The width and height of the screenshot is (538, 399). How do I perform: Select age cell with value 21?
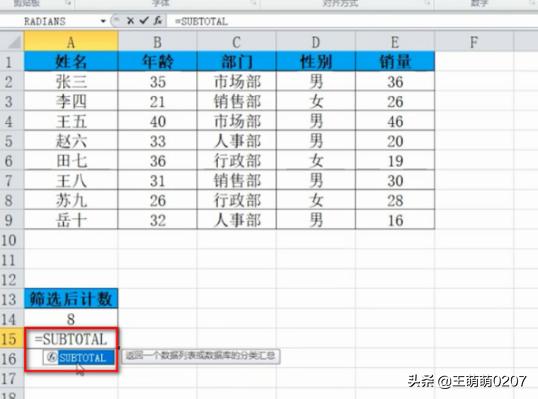157,101
